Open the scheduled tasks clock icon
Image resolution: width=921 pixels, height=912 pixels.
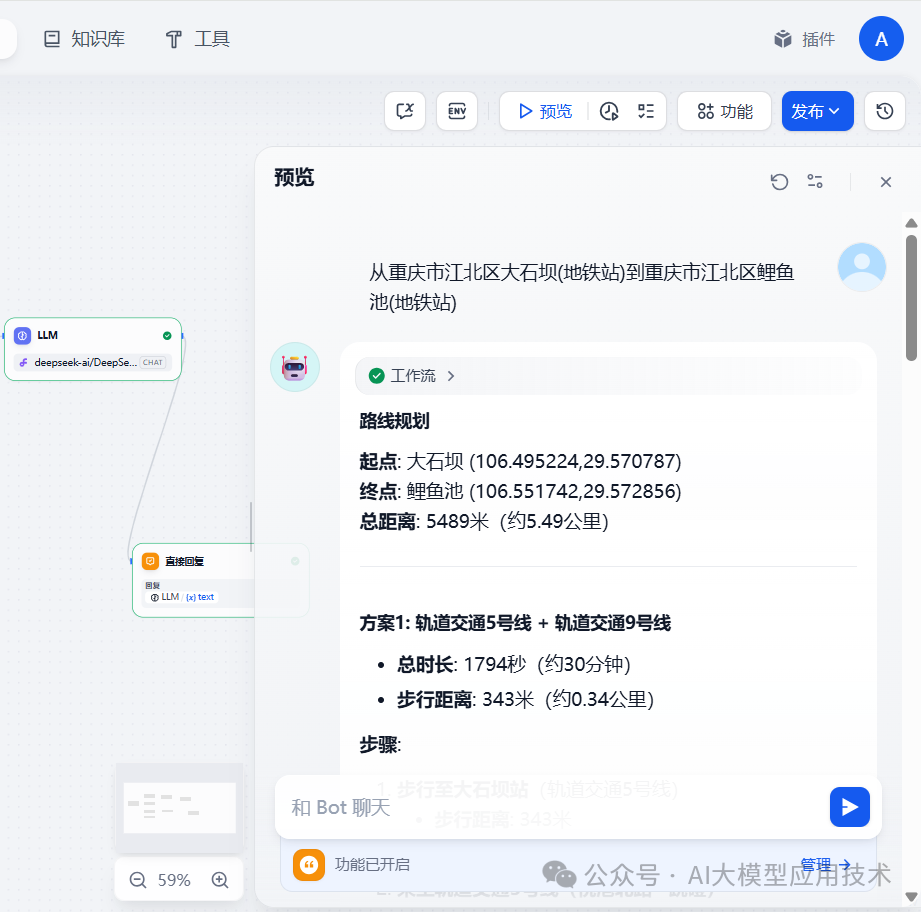(608, 111)
